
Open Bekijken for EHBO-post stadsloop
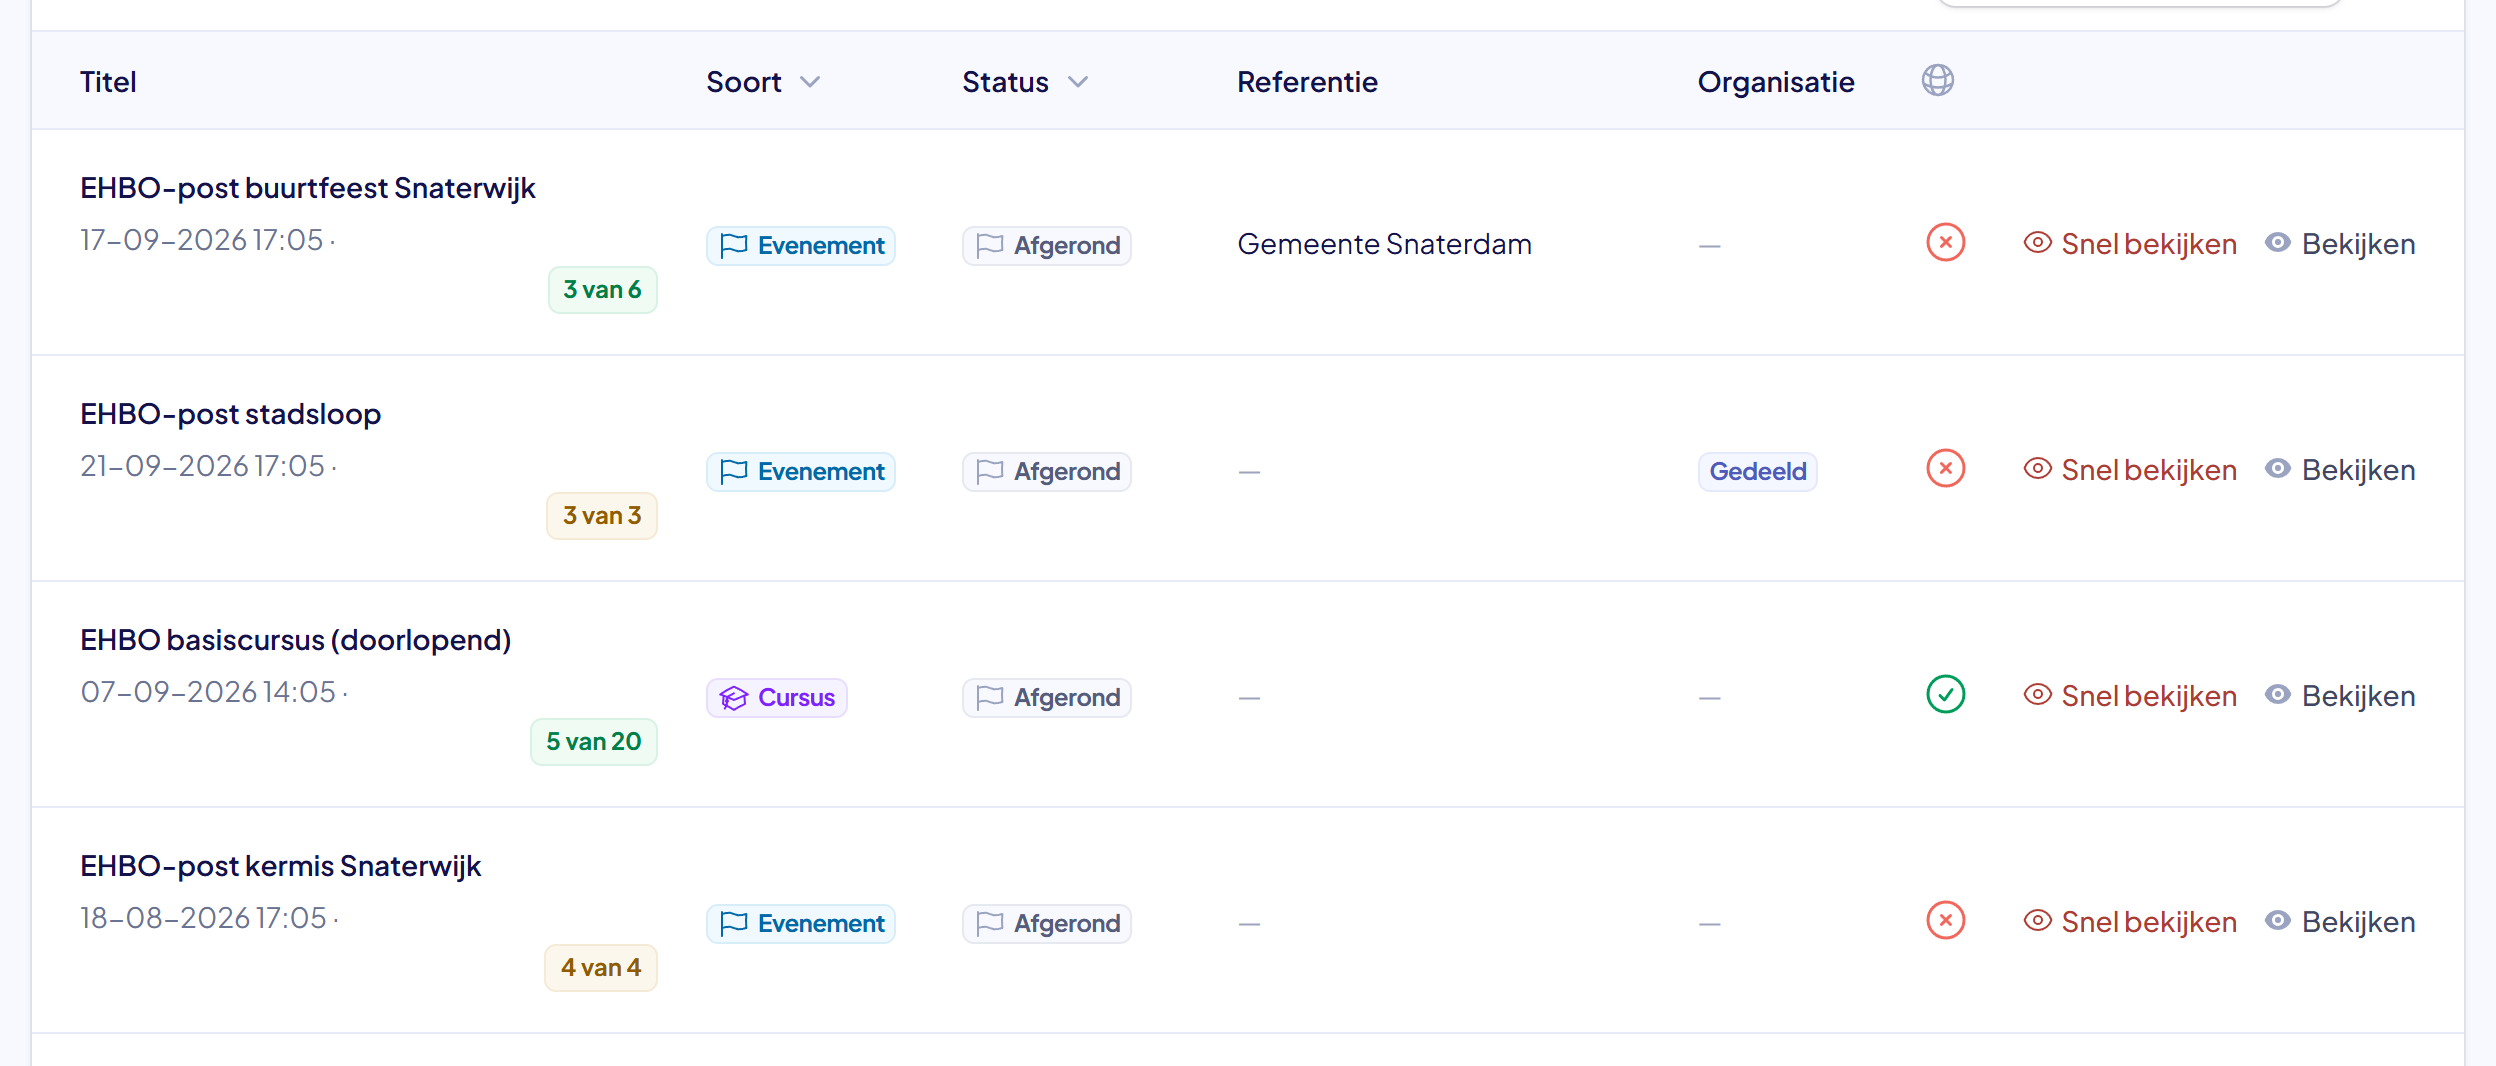click(x=2340, y=470)
